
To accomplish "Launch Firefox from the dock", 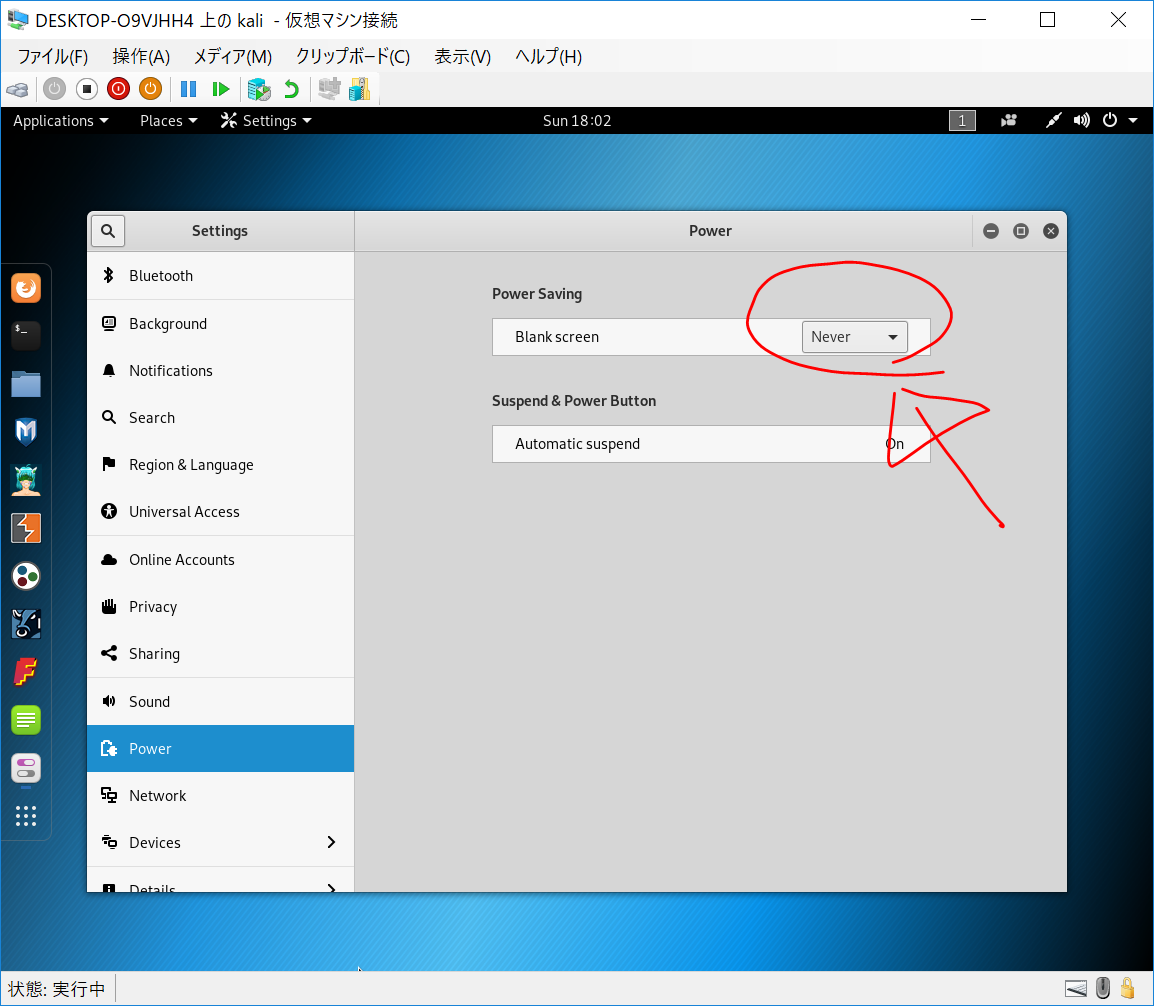I will coord(26,288).
